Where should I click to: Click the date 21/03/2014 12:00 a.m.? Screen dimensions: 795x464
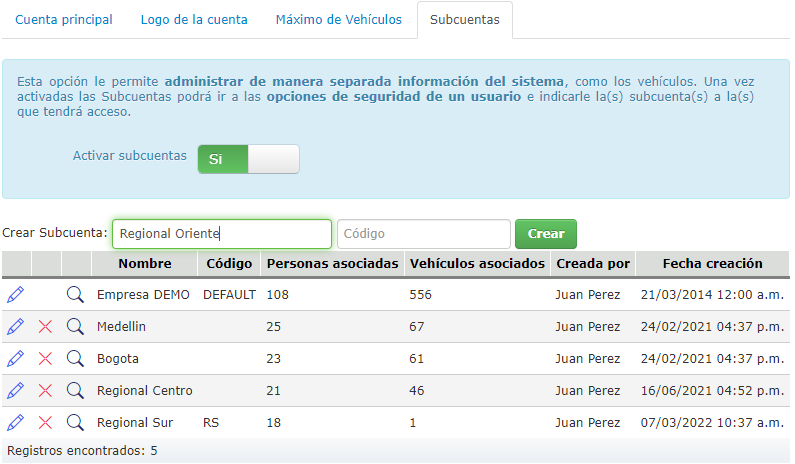[x=712, y=295]
